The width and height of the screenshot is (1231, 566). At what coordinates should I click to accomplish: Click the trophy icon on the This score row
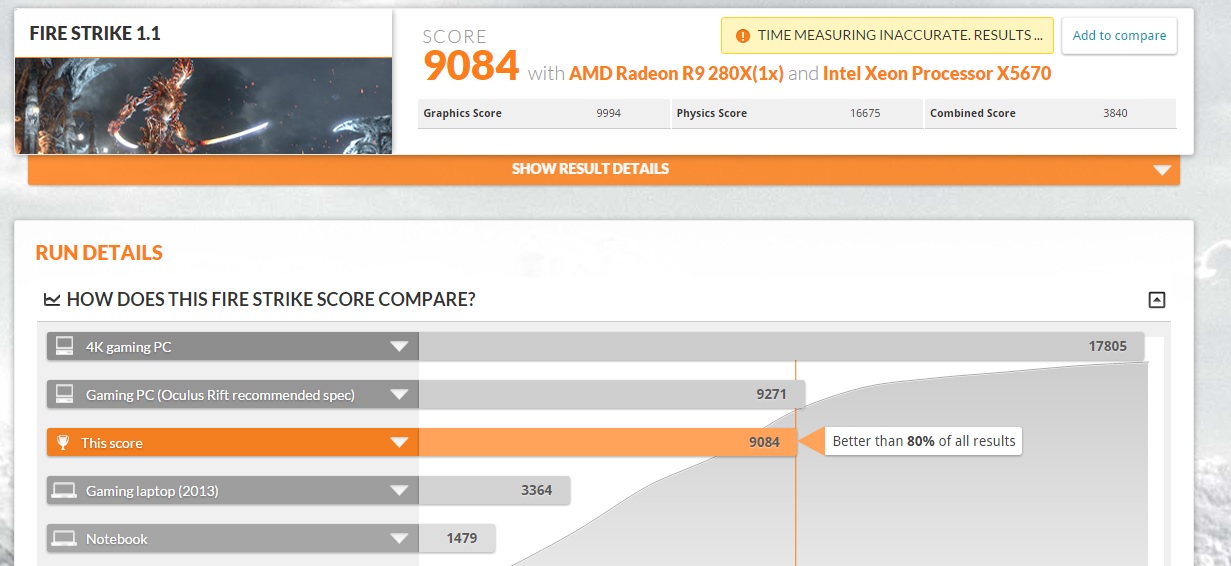tap(63, 443)
